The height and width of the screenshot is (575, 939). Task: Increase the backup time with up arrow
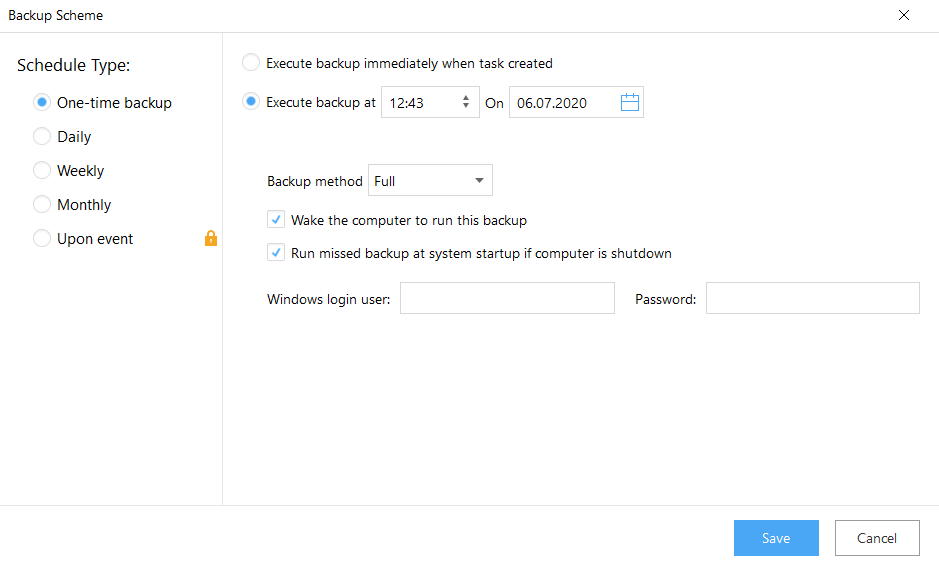466,98
